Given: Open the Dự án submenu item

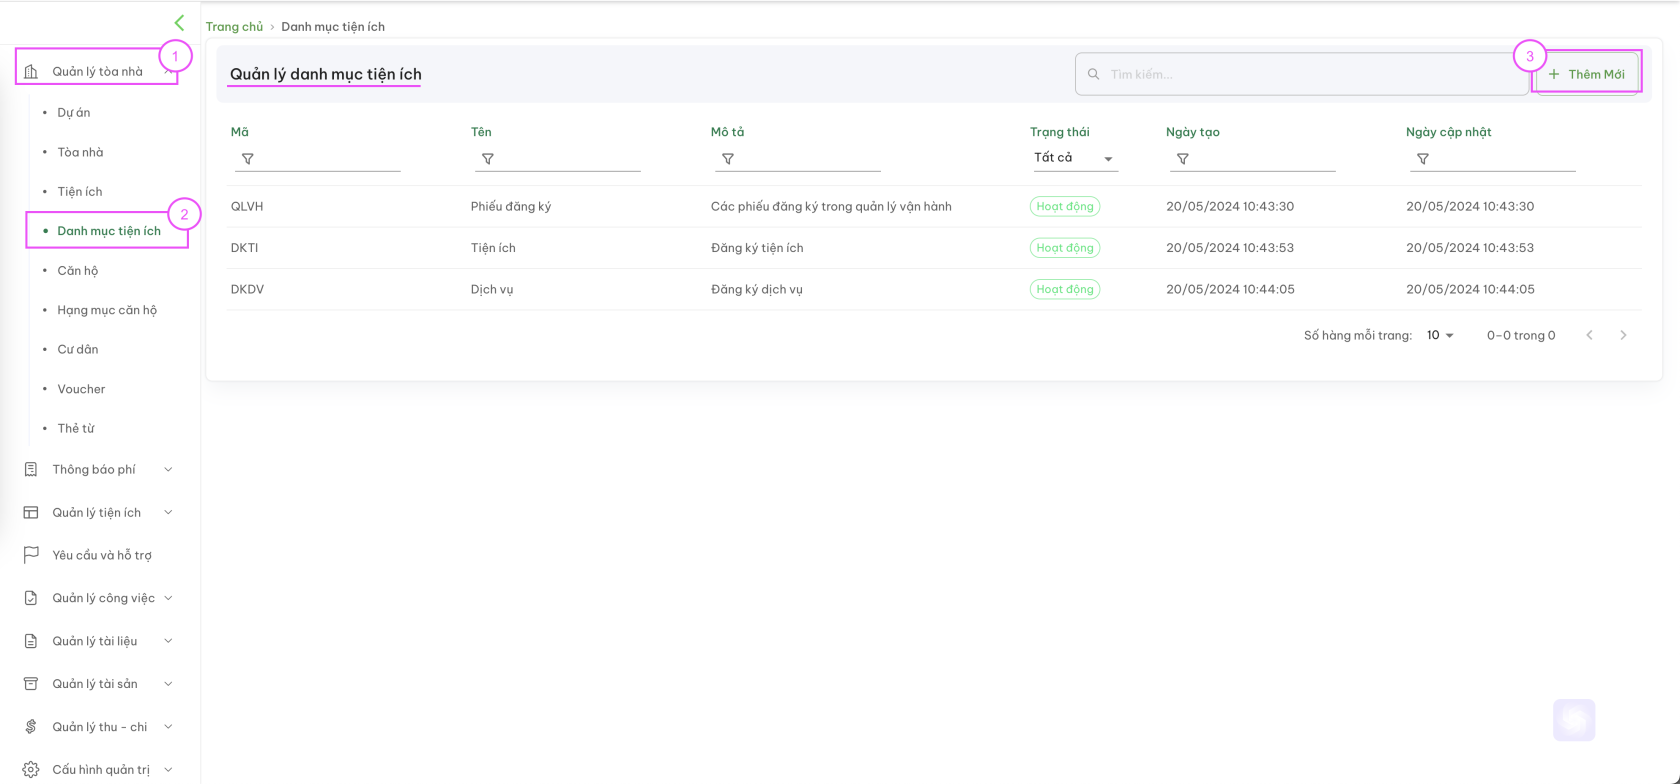Looking at the screenshot, I should point(73,112).
